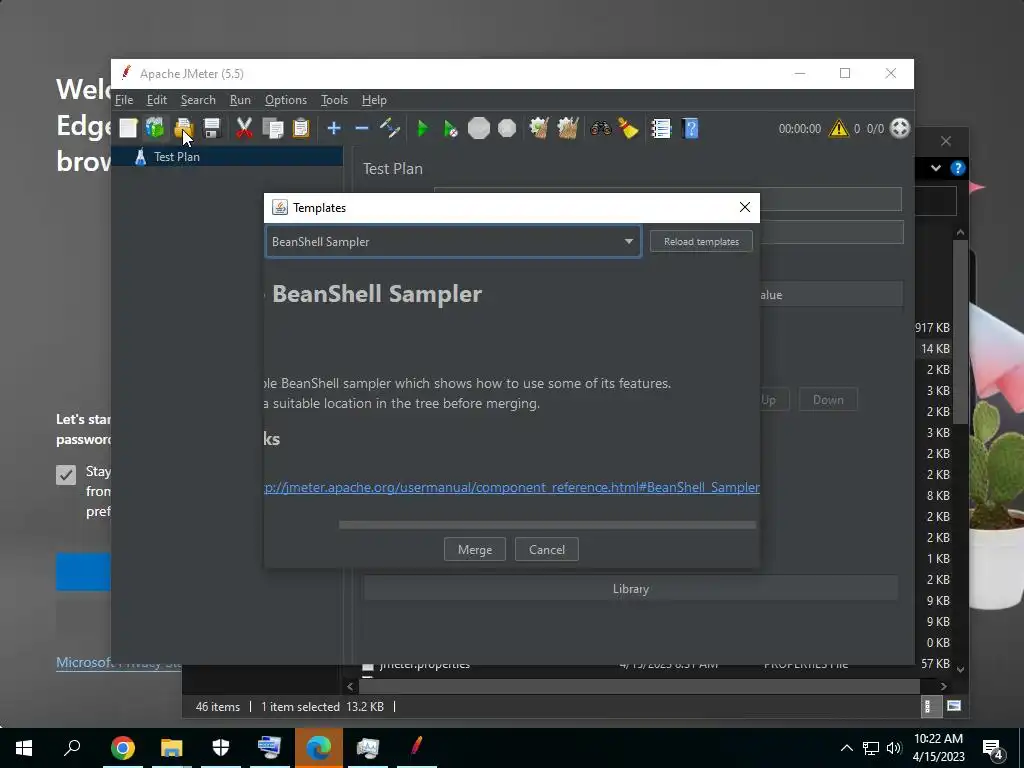Toggle the Stay checkbox in Edge window
1024x768 pixels.
(66, 475)
